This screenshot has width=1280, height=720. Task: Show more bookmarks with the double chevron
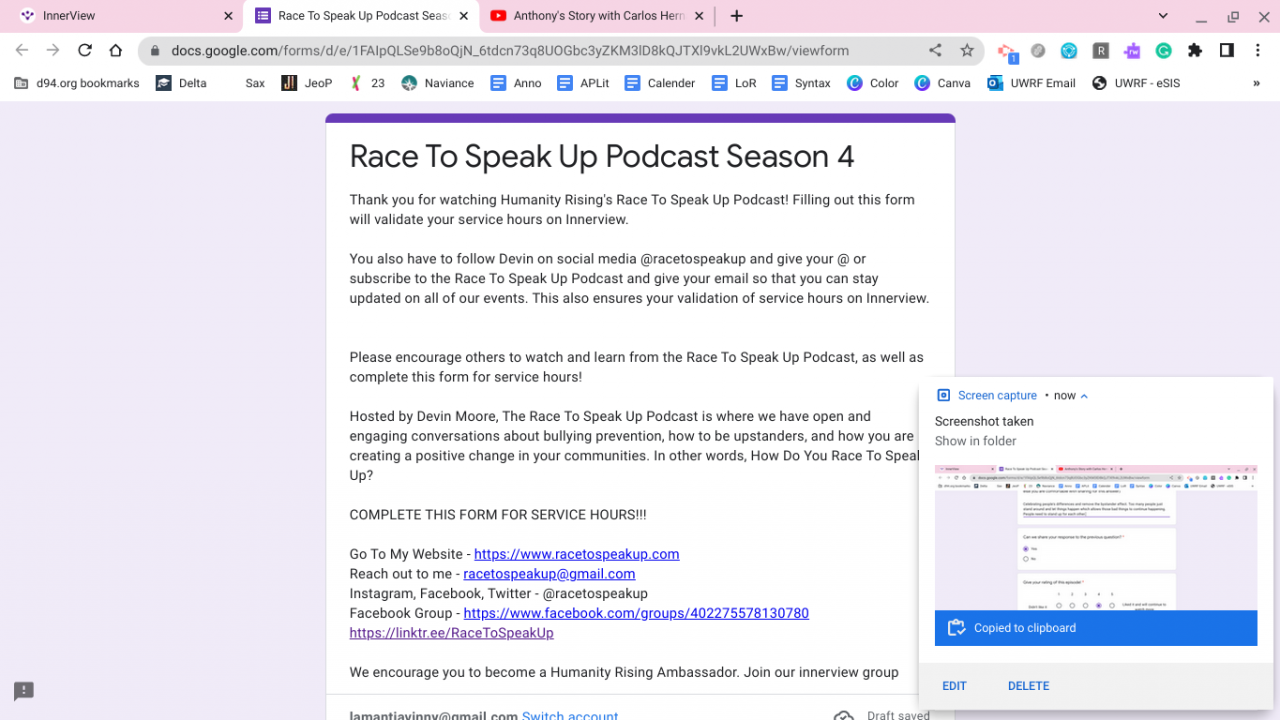click(1256, 83)
